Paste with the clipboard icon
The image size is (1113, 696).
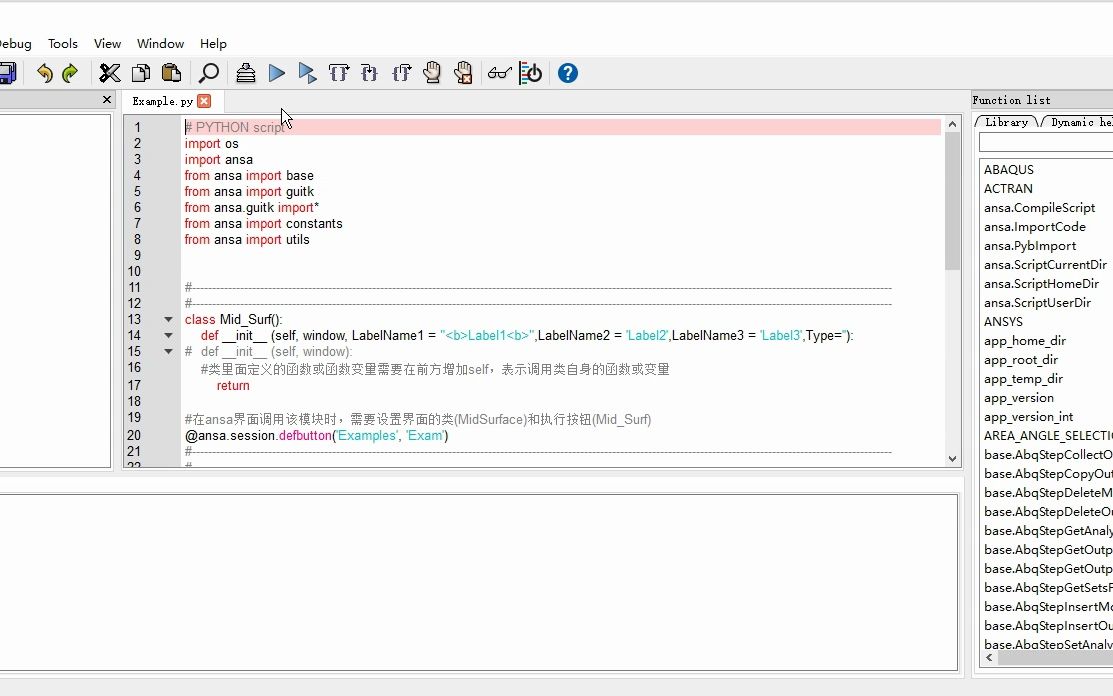[x=171, y=73]
